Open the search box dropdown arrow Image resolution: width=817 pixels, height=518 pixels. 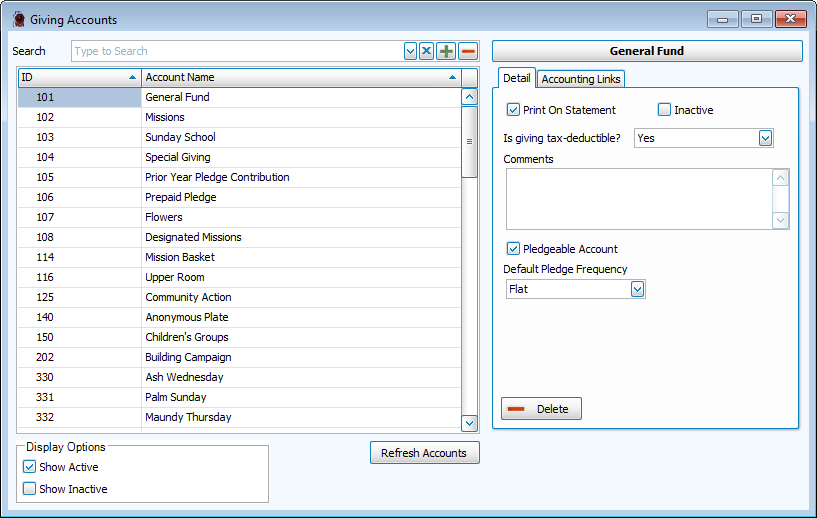[x=410, y=51]
